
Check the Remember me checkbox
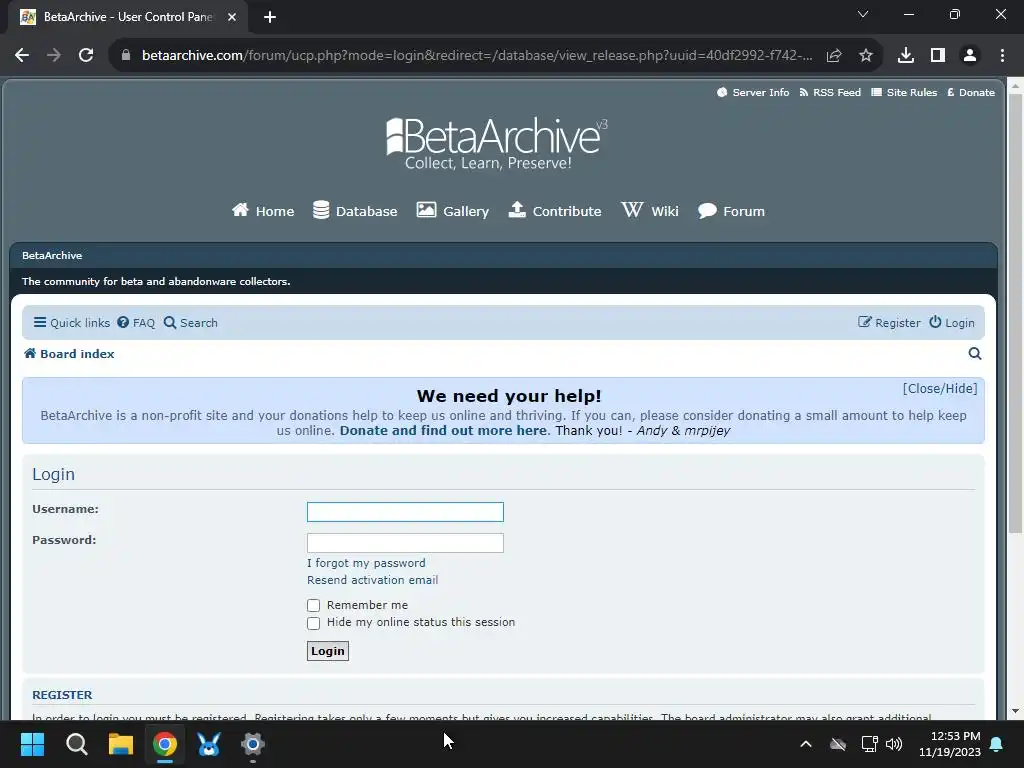point(313,606)
